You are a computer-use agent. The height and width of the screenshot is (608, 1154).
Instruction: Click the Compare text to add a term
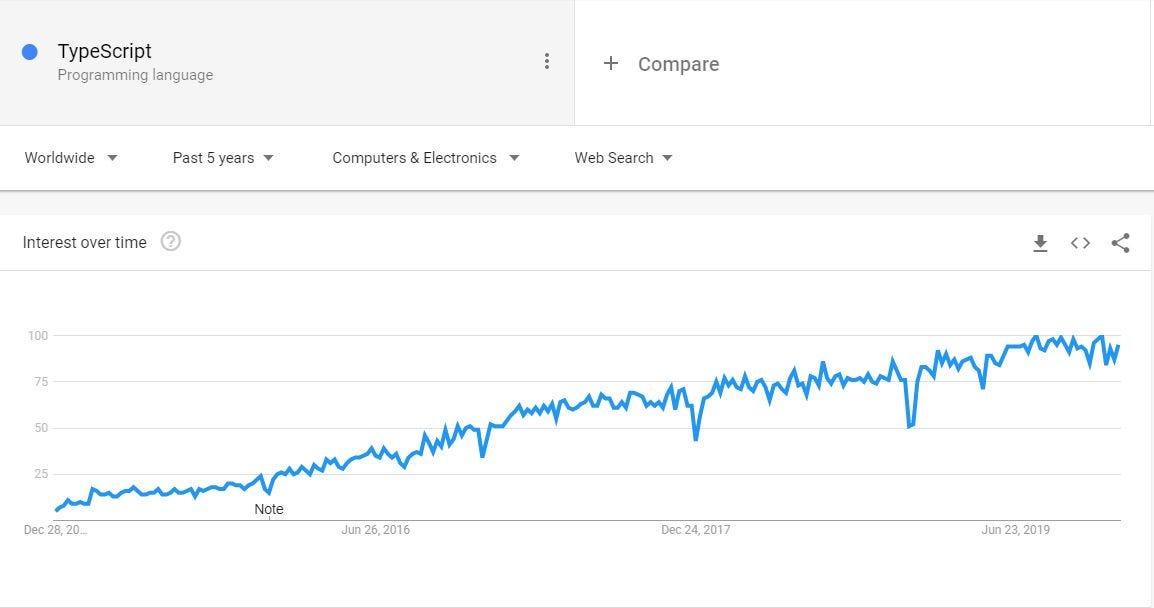coord(679,64)
